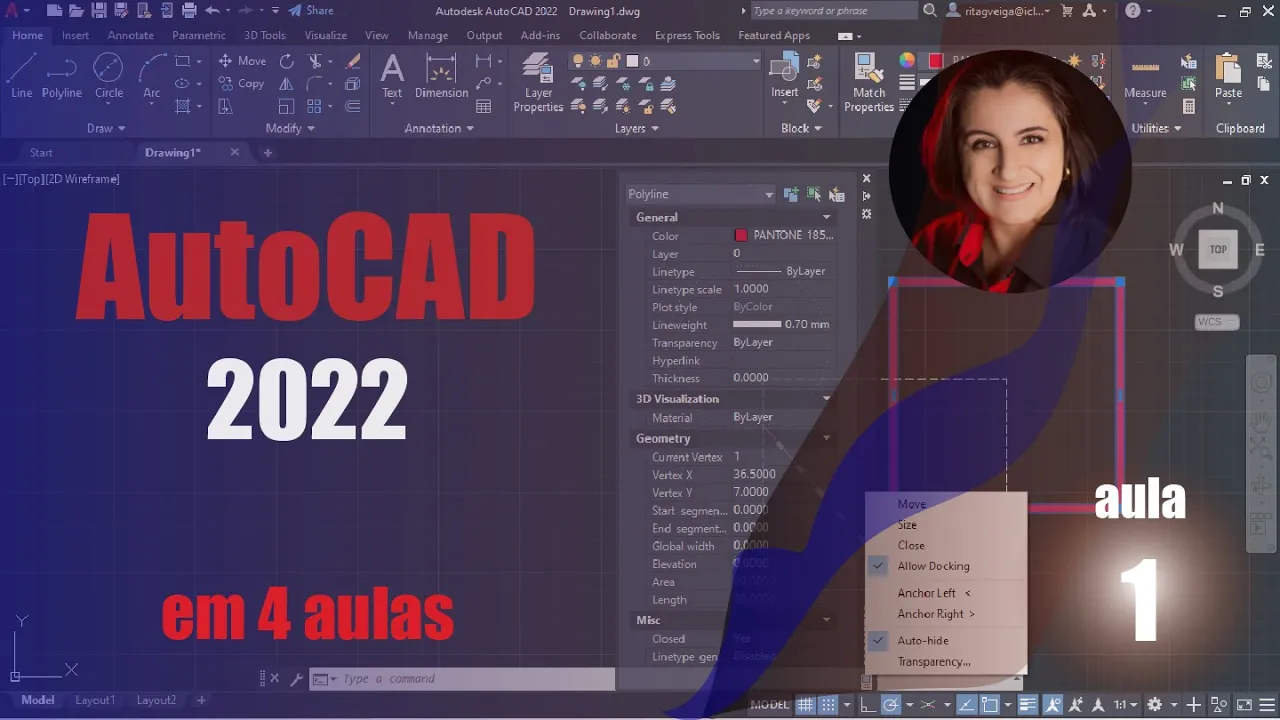Click the Open file folder icon
This screenshot has width=1280, height=720.
point(77,11)
